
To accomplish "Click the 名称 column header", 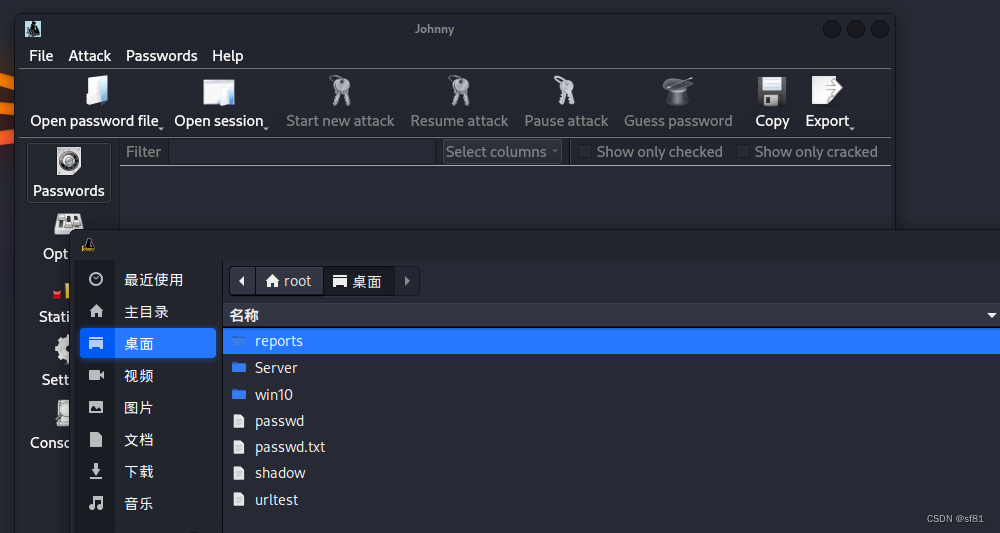I will 611,315.
